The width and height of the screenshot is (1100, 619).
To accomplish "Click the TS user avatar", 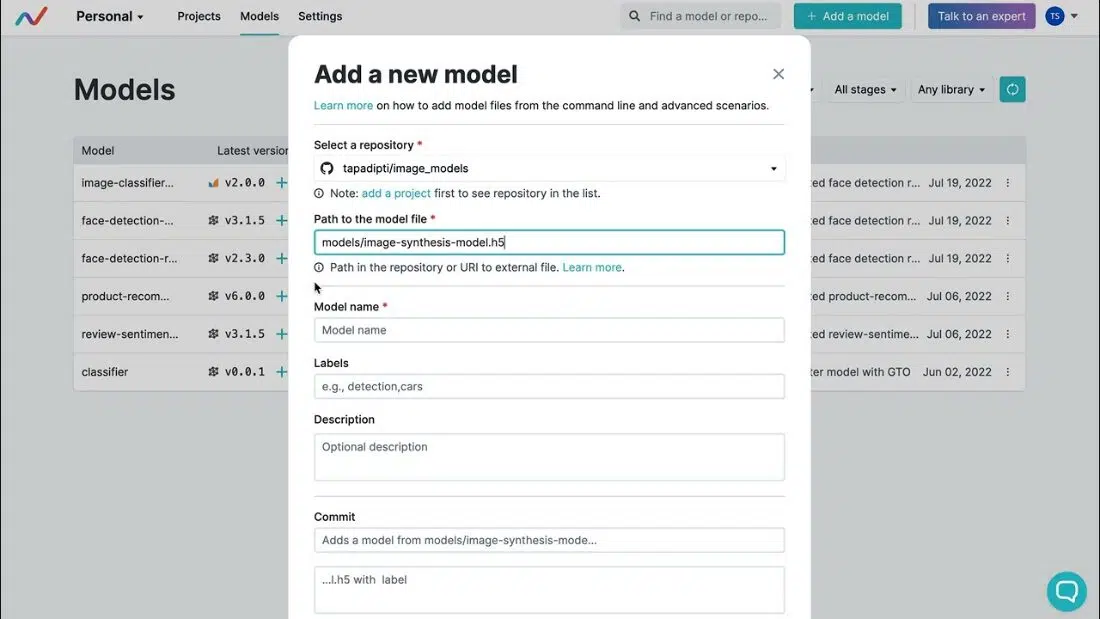I will click(1055, 16).
